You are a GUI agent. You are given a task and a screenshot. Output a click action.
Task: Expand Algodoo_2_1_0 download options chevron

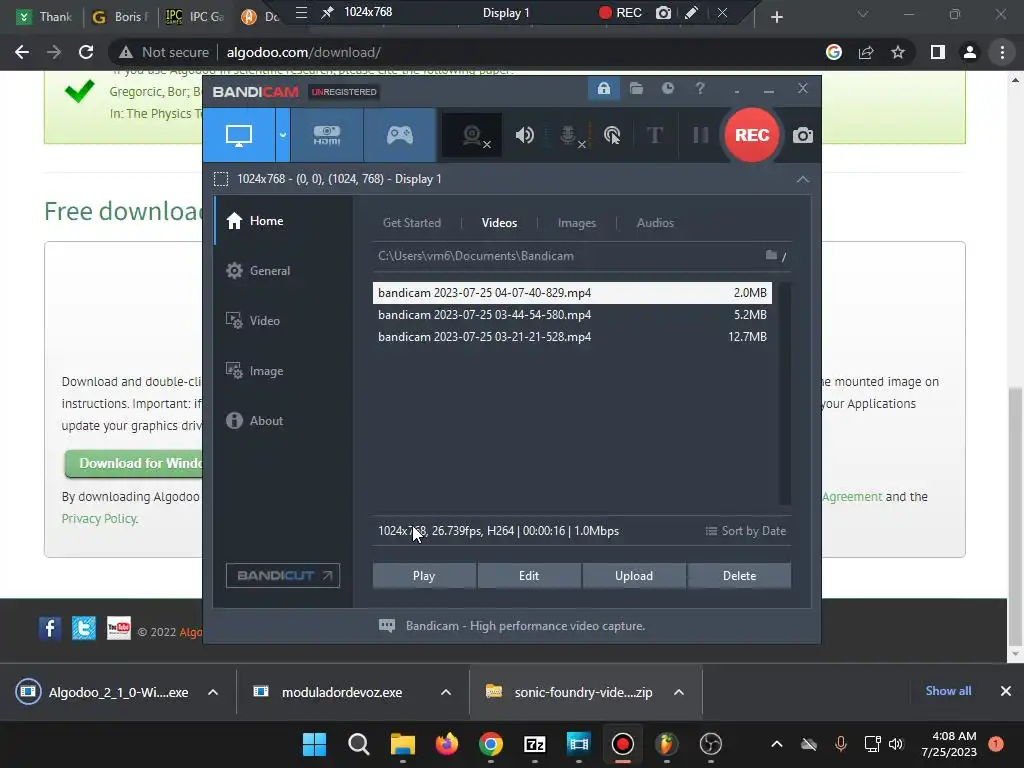213,692
